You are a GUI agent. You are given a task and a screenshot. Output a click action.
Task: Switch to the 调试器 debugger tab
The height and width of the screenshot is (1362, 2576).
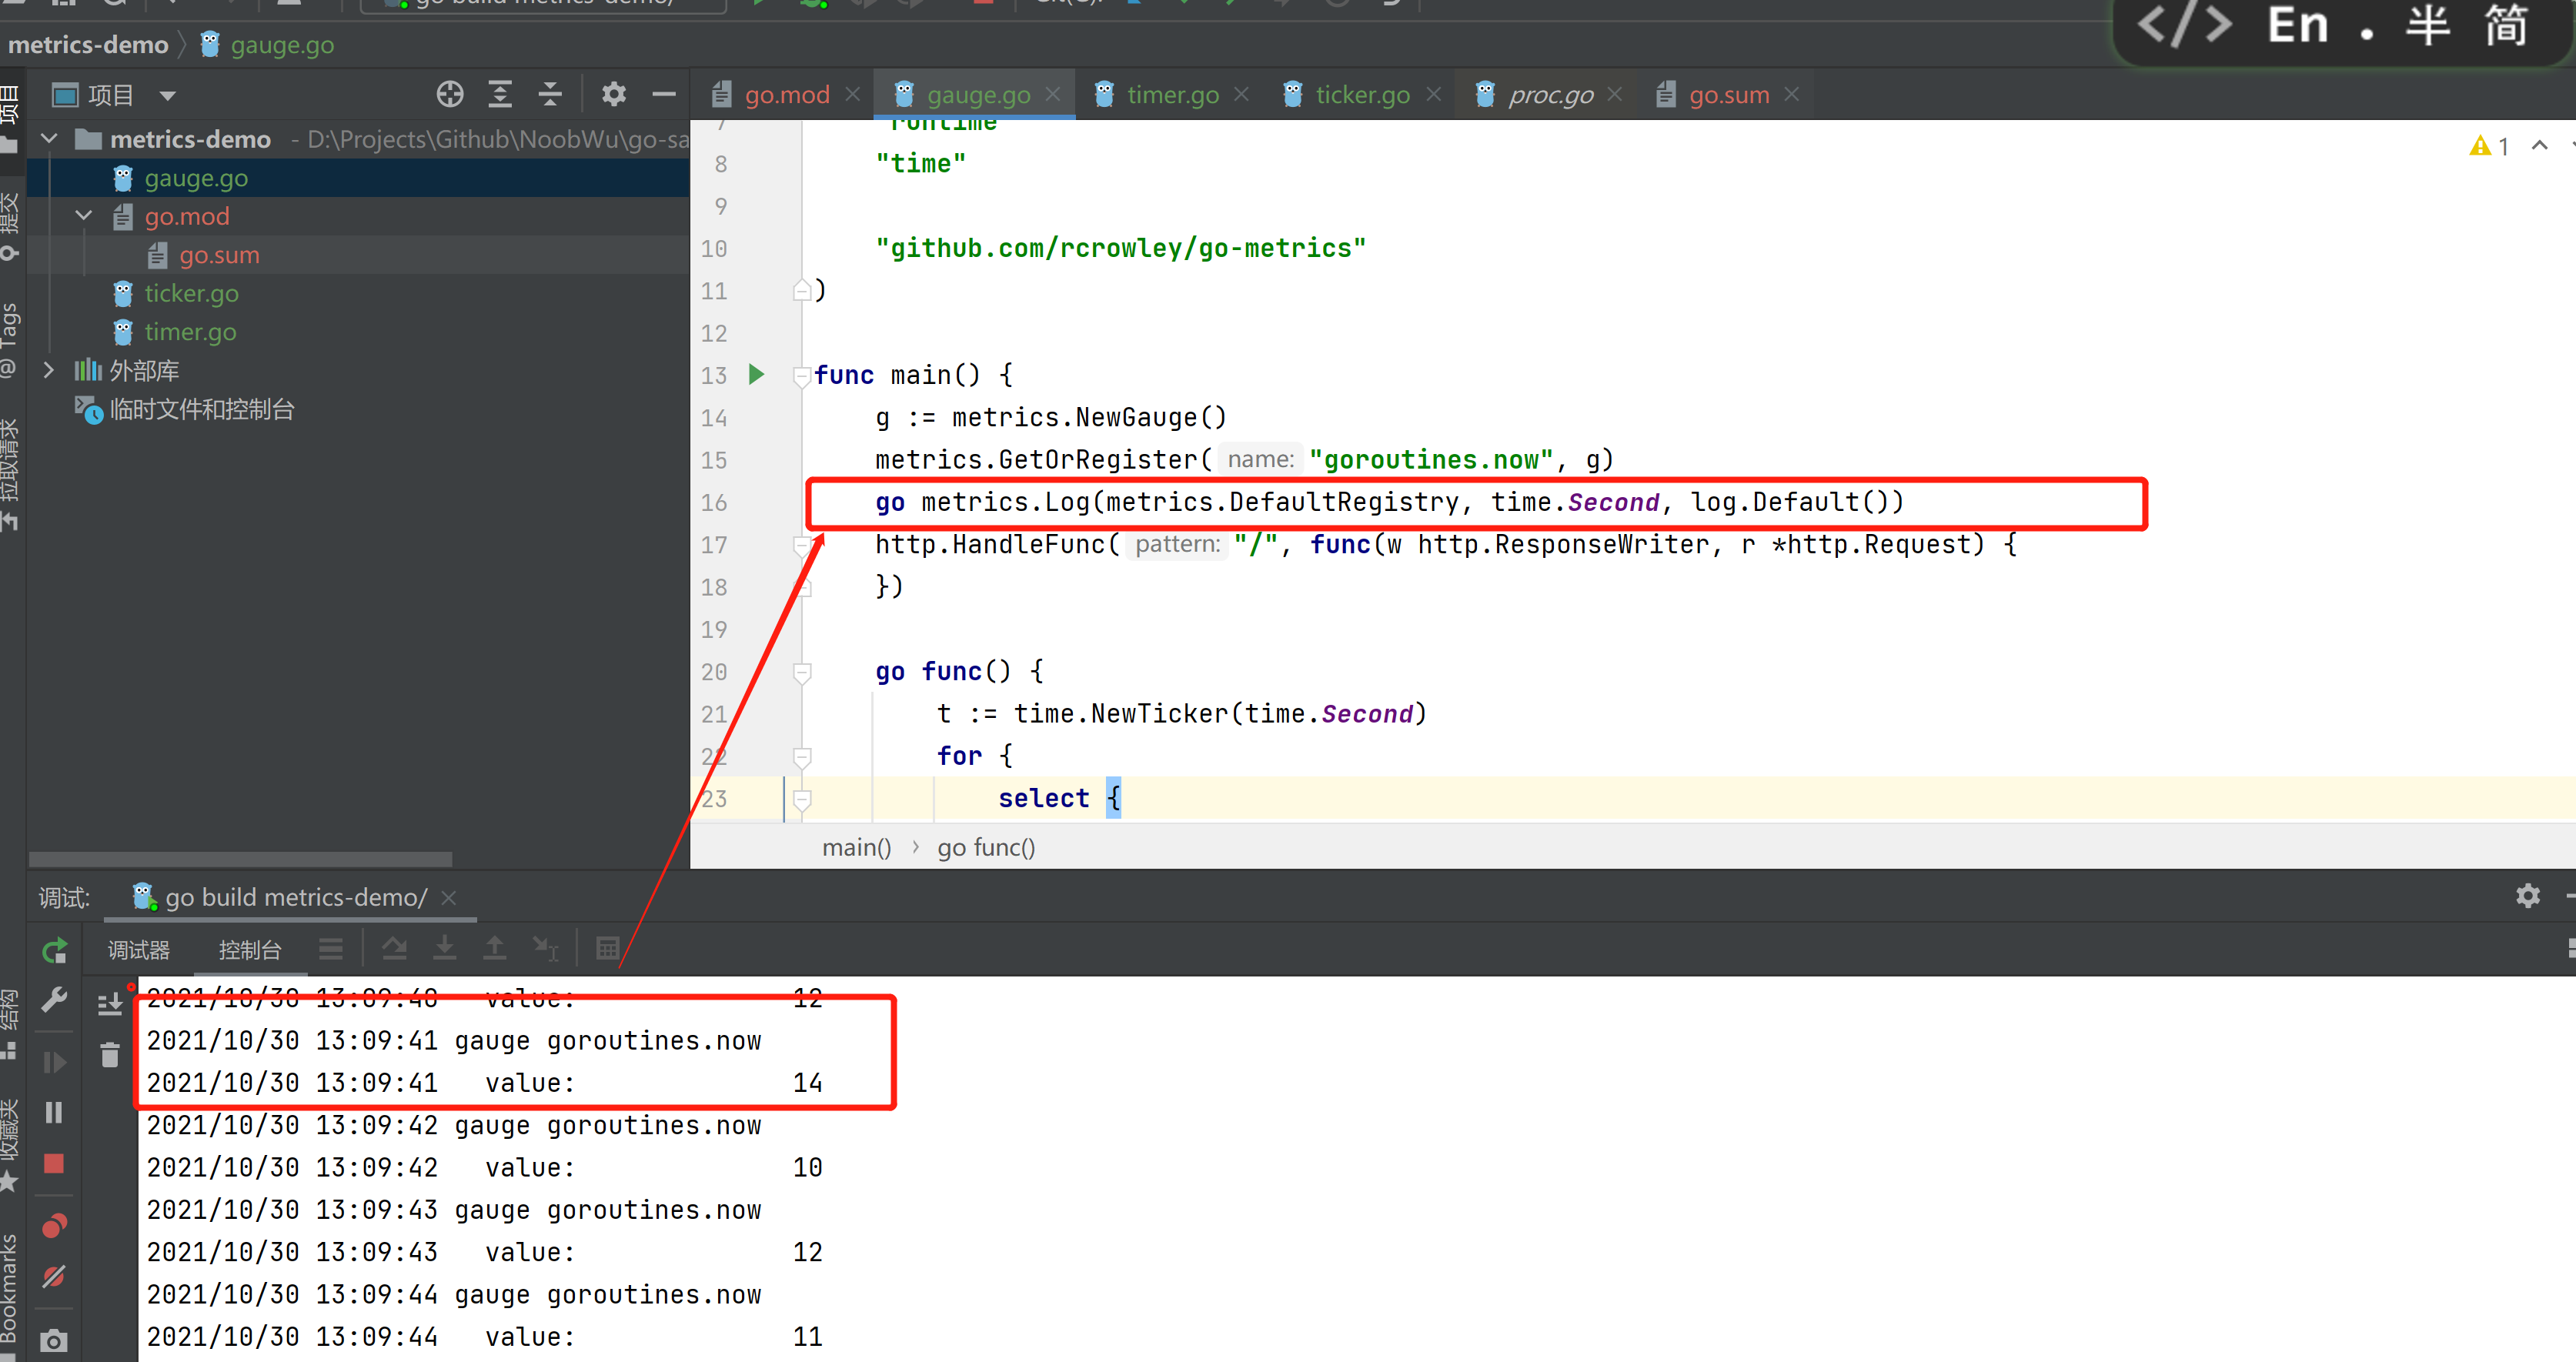[x=139, y=950]
